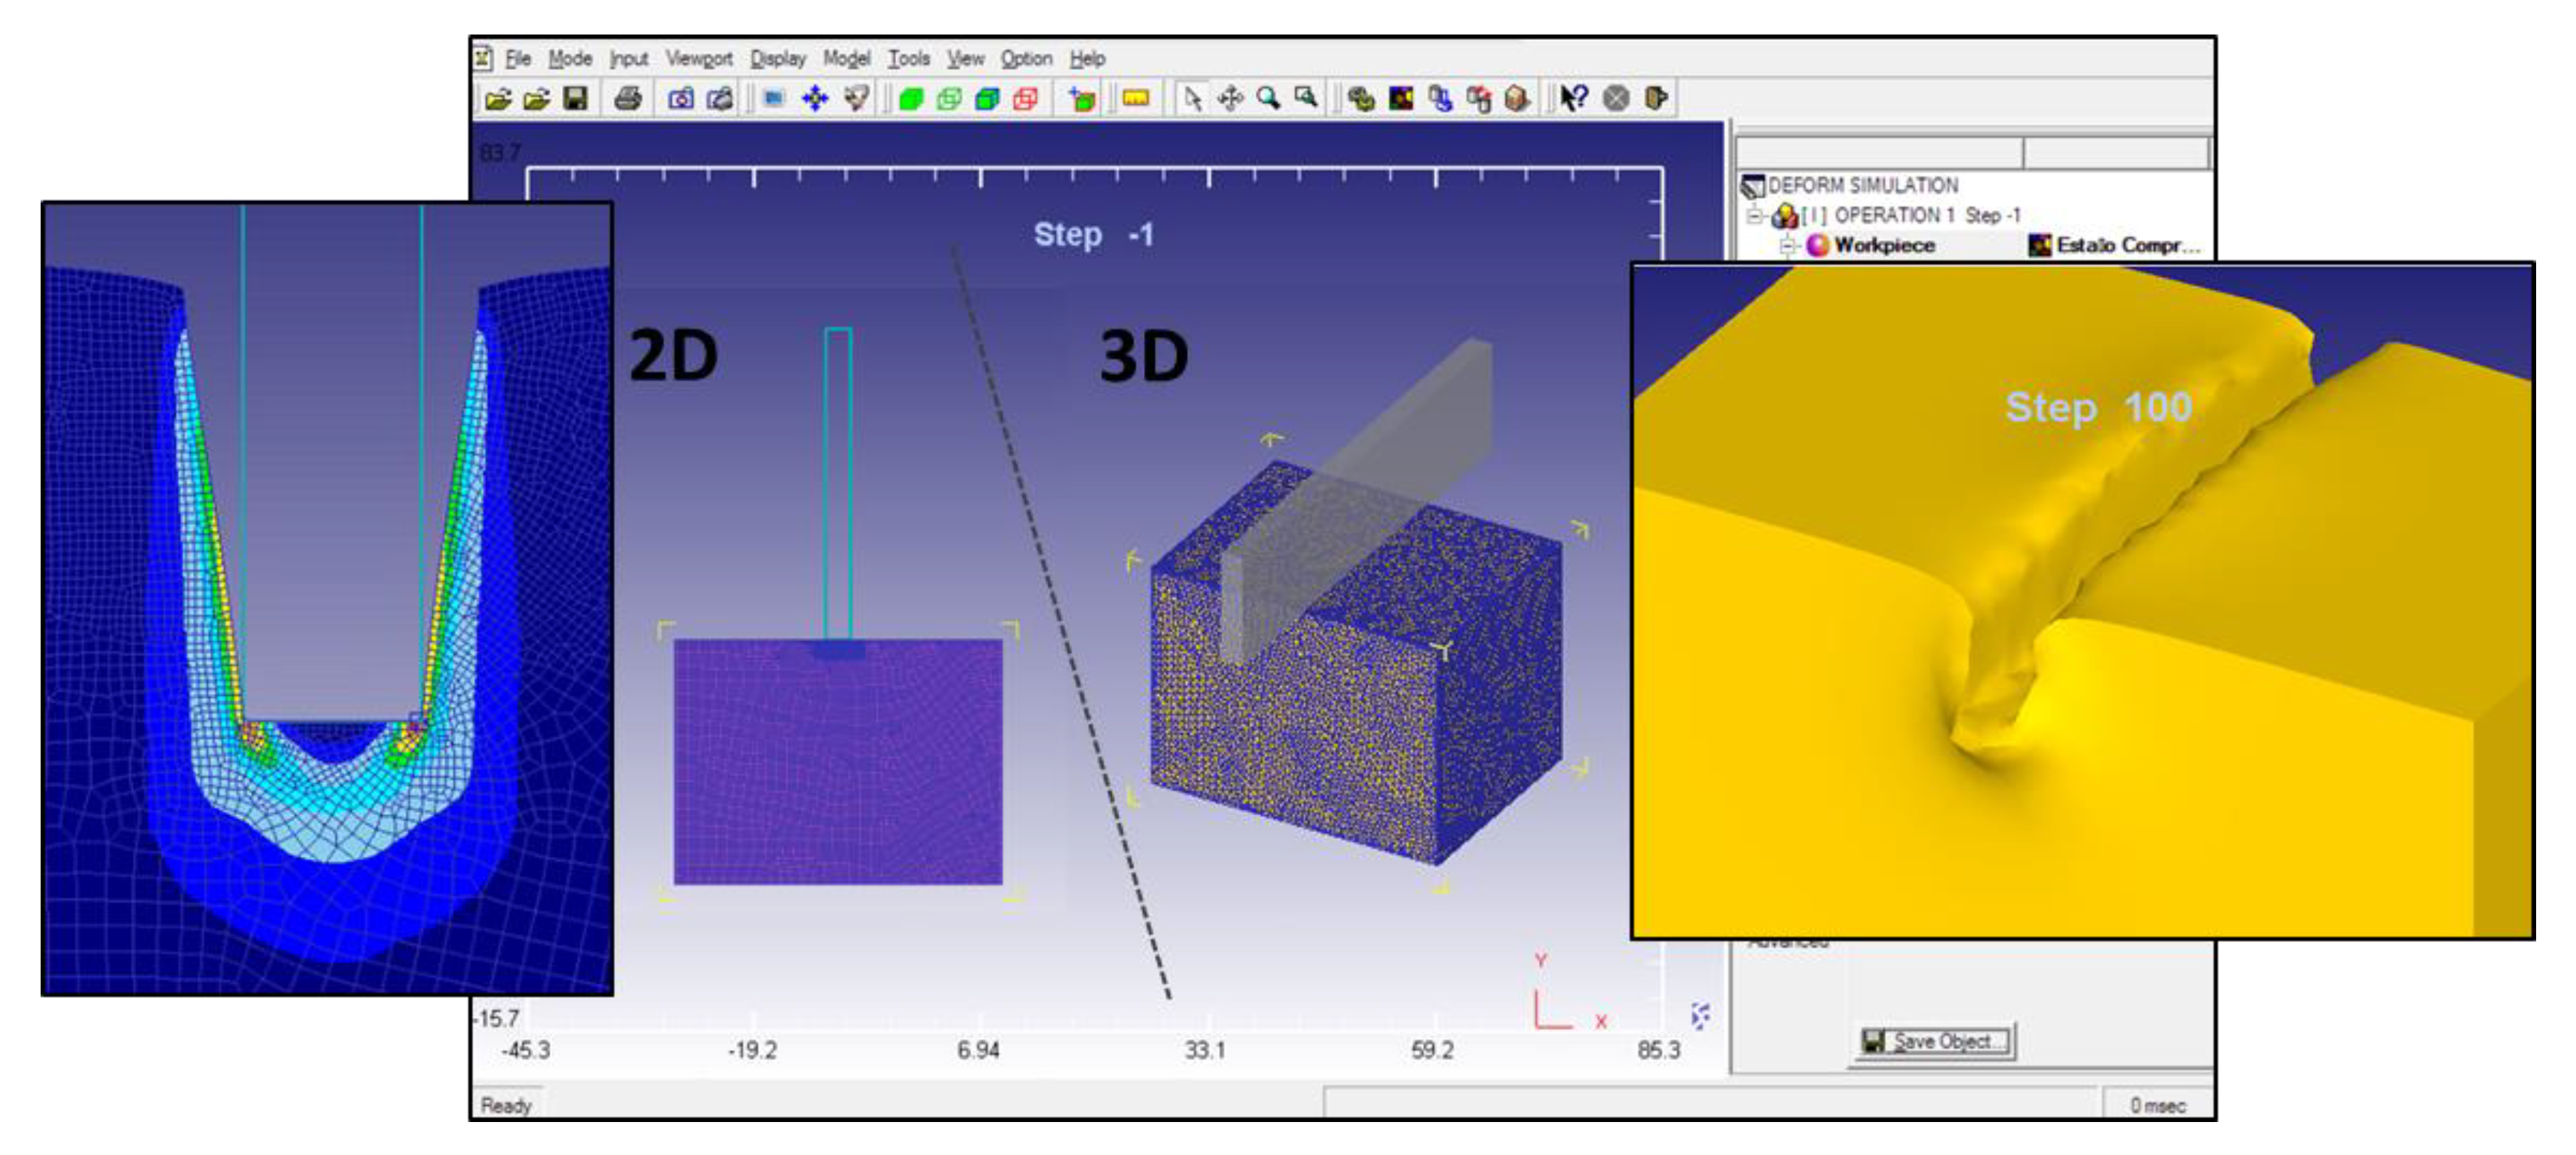This screenshot has width=2576, height=1155.
Task: Activate the pan move arrows tool
Action: pos(1230,98)
